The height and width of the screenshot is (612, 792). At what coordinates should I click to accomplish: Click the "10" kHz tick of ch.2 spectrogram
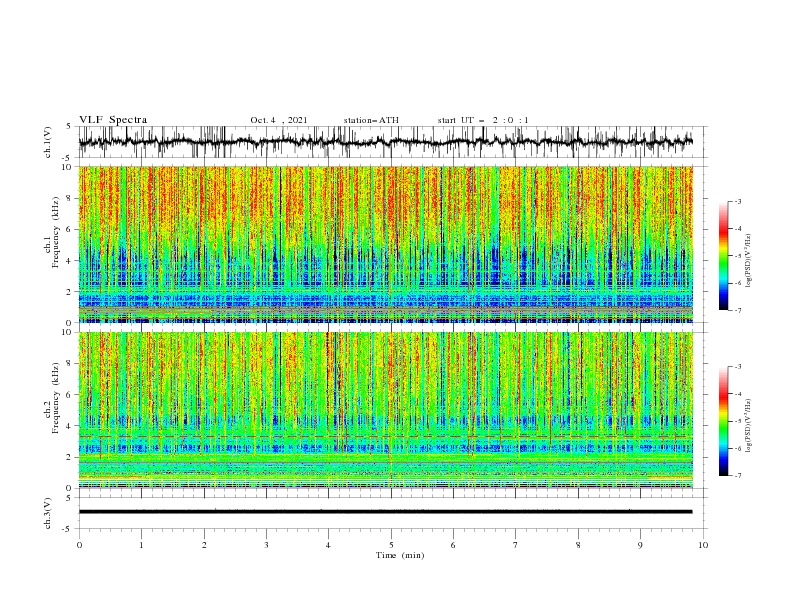coord(68,332)
